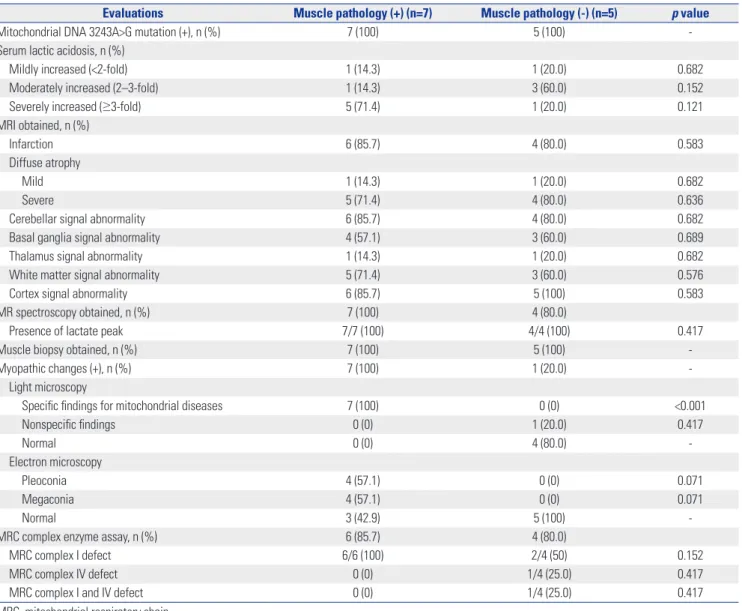This screenshot has height=611, width=742.
Task: Select the Electron microscopy label
Action: [55, 462]
